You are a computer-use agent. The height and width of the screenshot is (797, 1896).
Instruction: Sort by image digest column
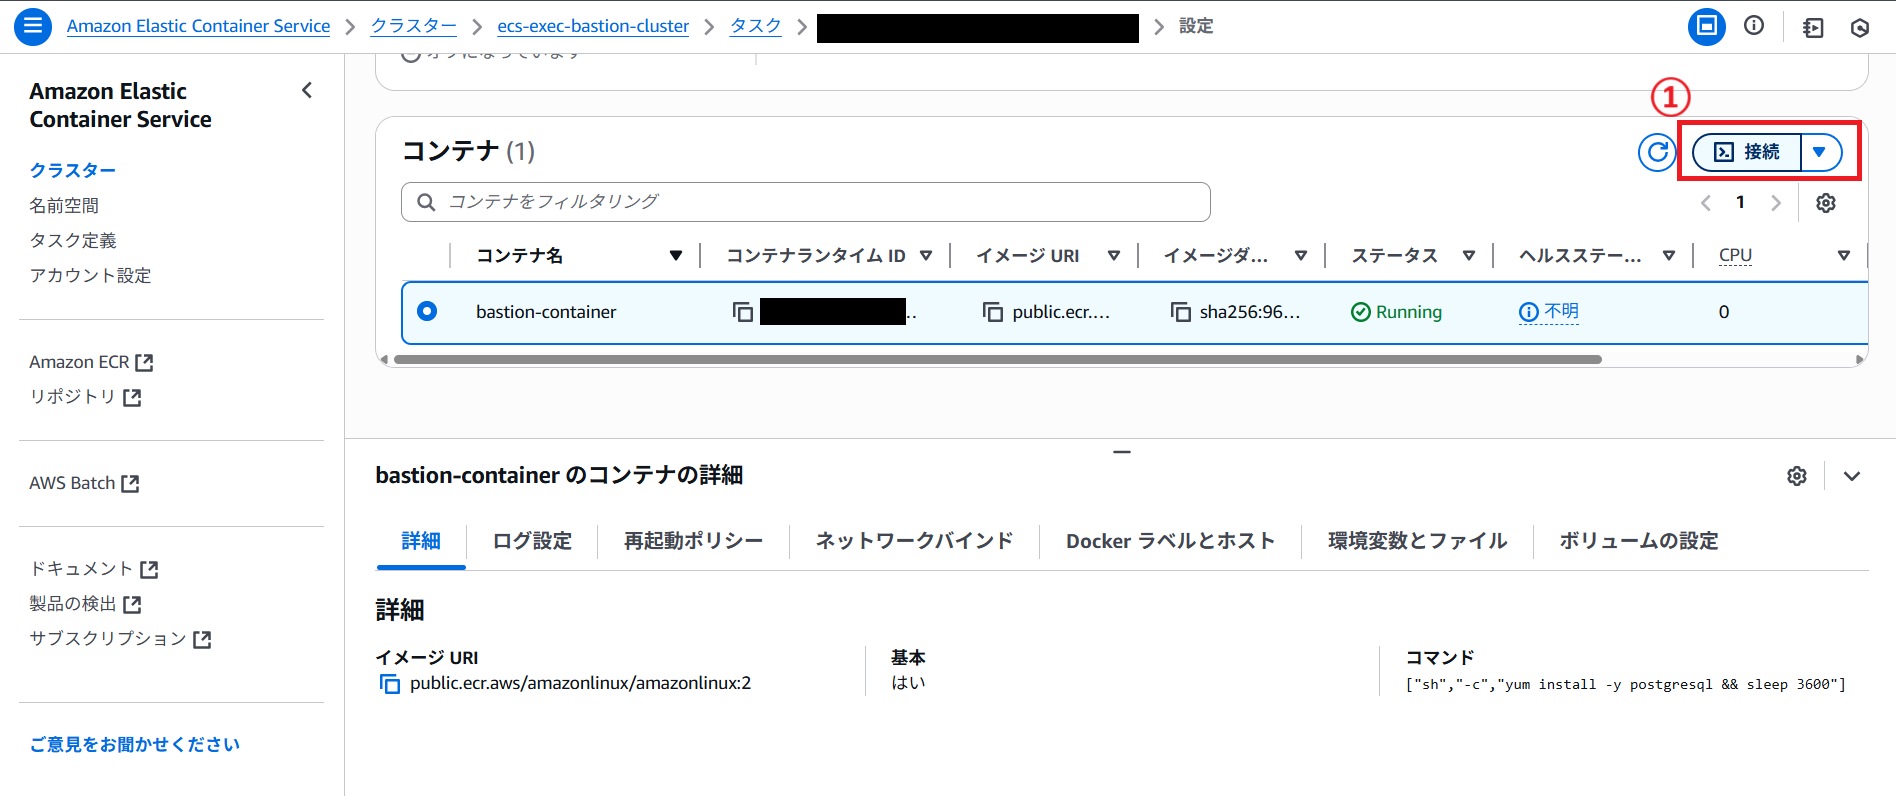click(x=1301, y=256)
